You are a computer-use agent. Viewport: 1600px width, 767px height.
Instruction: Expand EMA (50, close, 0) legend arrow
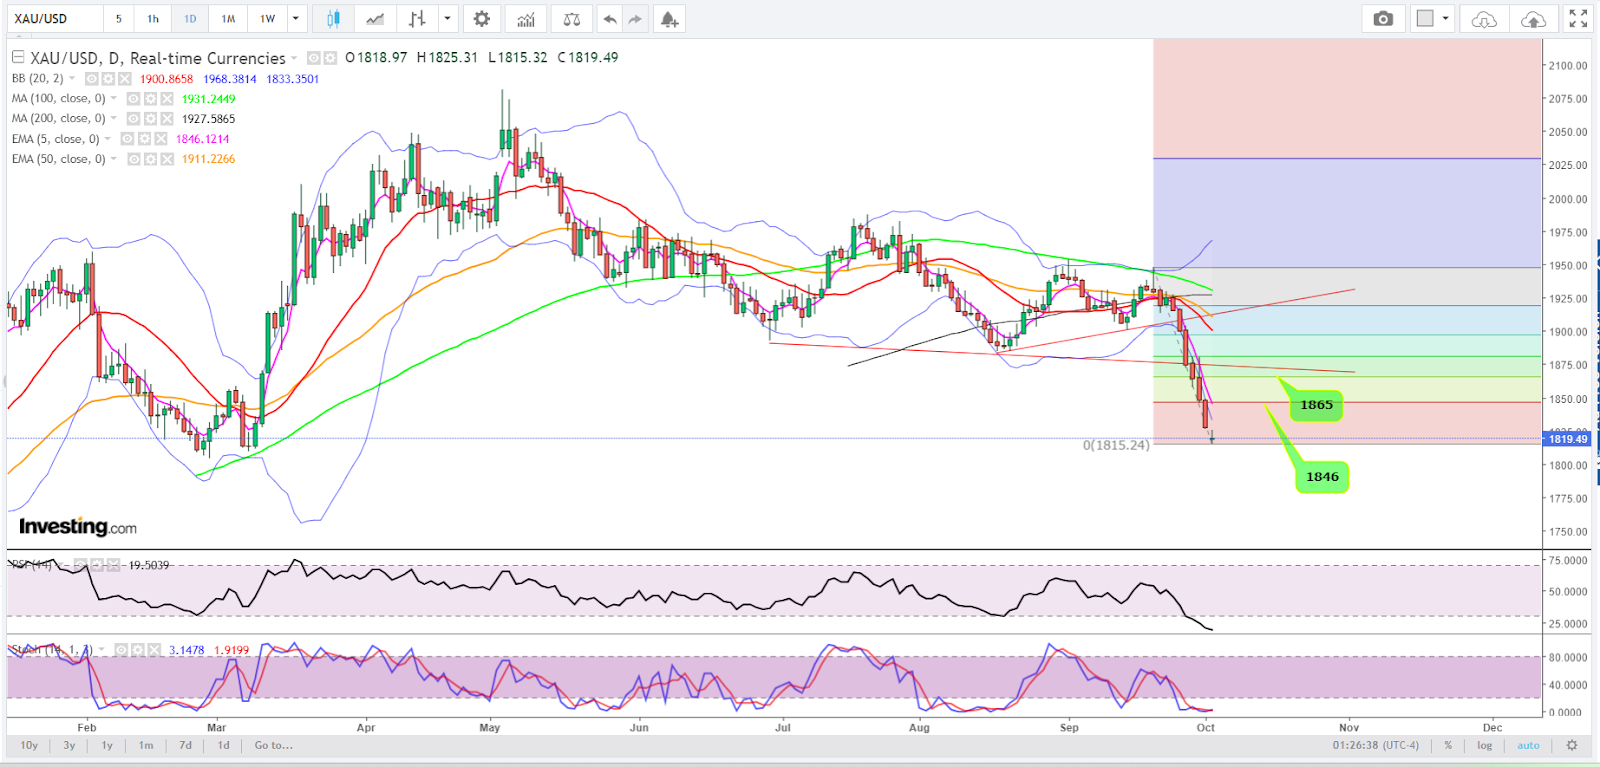113,159
